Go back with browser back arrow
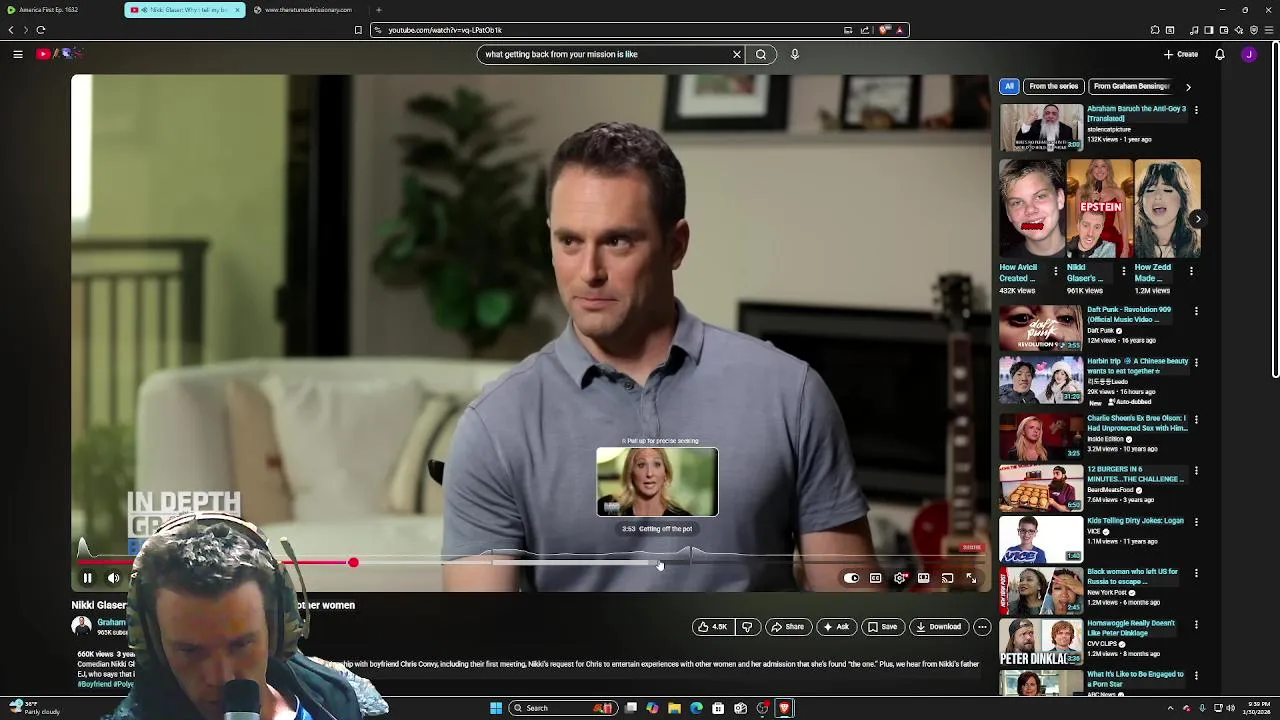This screenshot has width=1280, height=720. [x=11, y=30]
